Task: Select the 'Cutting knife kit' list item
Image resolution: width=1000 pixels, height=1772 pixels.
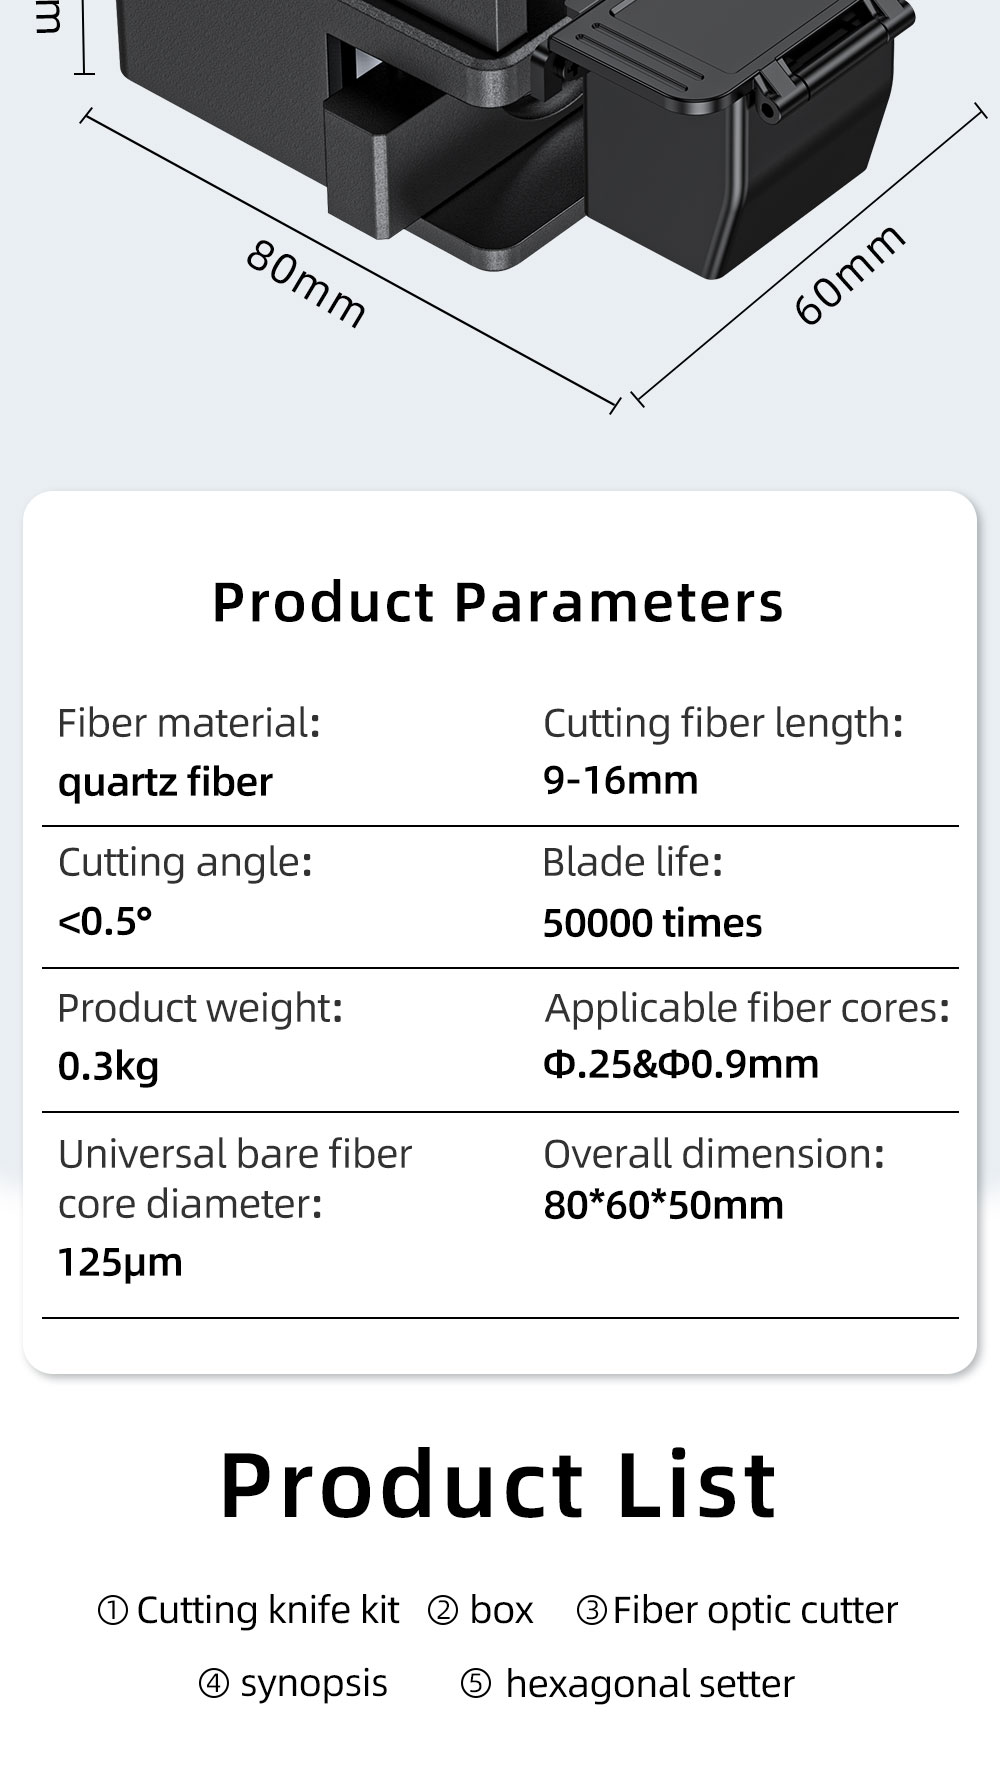Action: point(267,1611)
